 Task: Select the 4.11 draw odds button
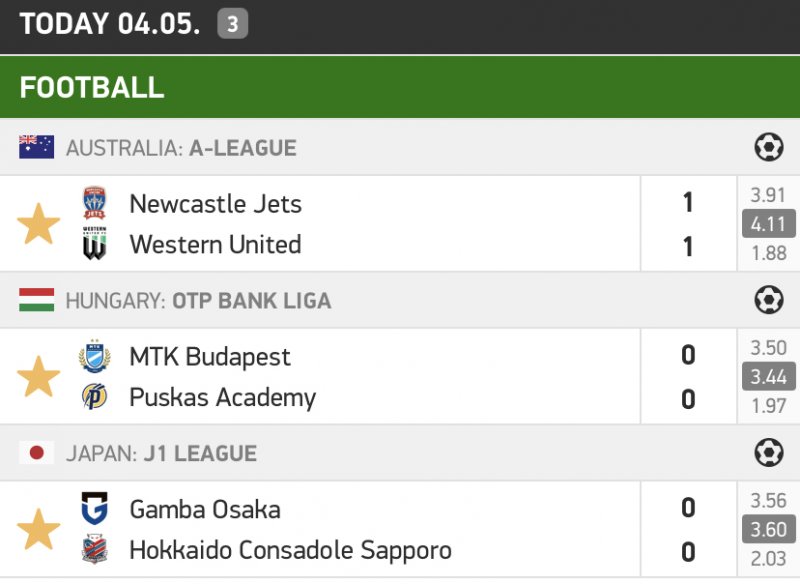[x=768, y=224]
